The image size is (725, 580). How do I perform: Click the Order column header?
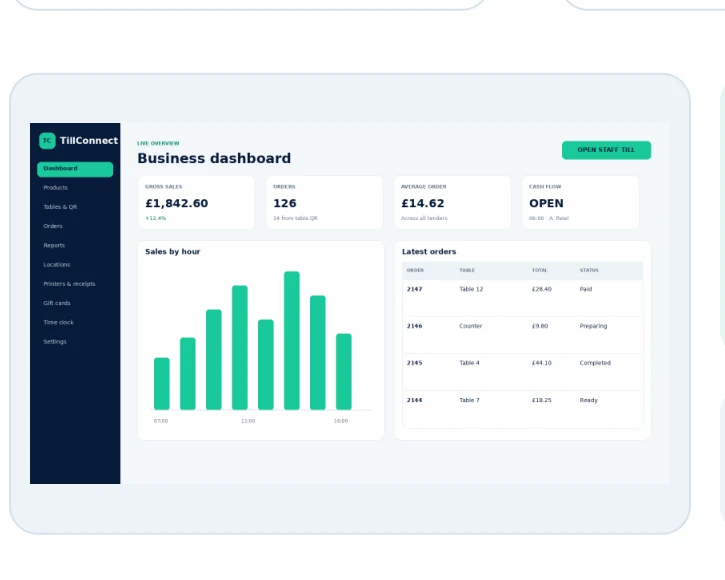[415, 270]
